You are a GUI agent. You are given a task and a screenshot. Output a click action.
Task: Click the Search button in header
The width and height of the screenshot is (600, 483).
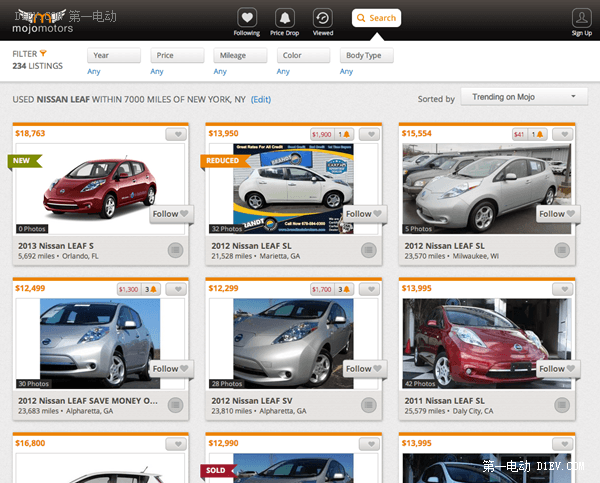(376, 18)
